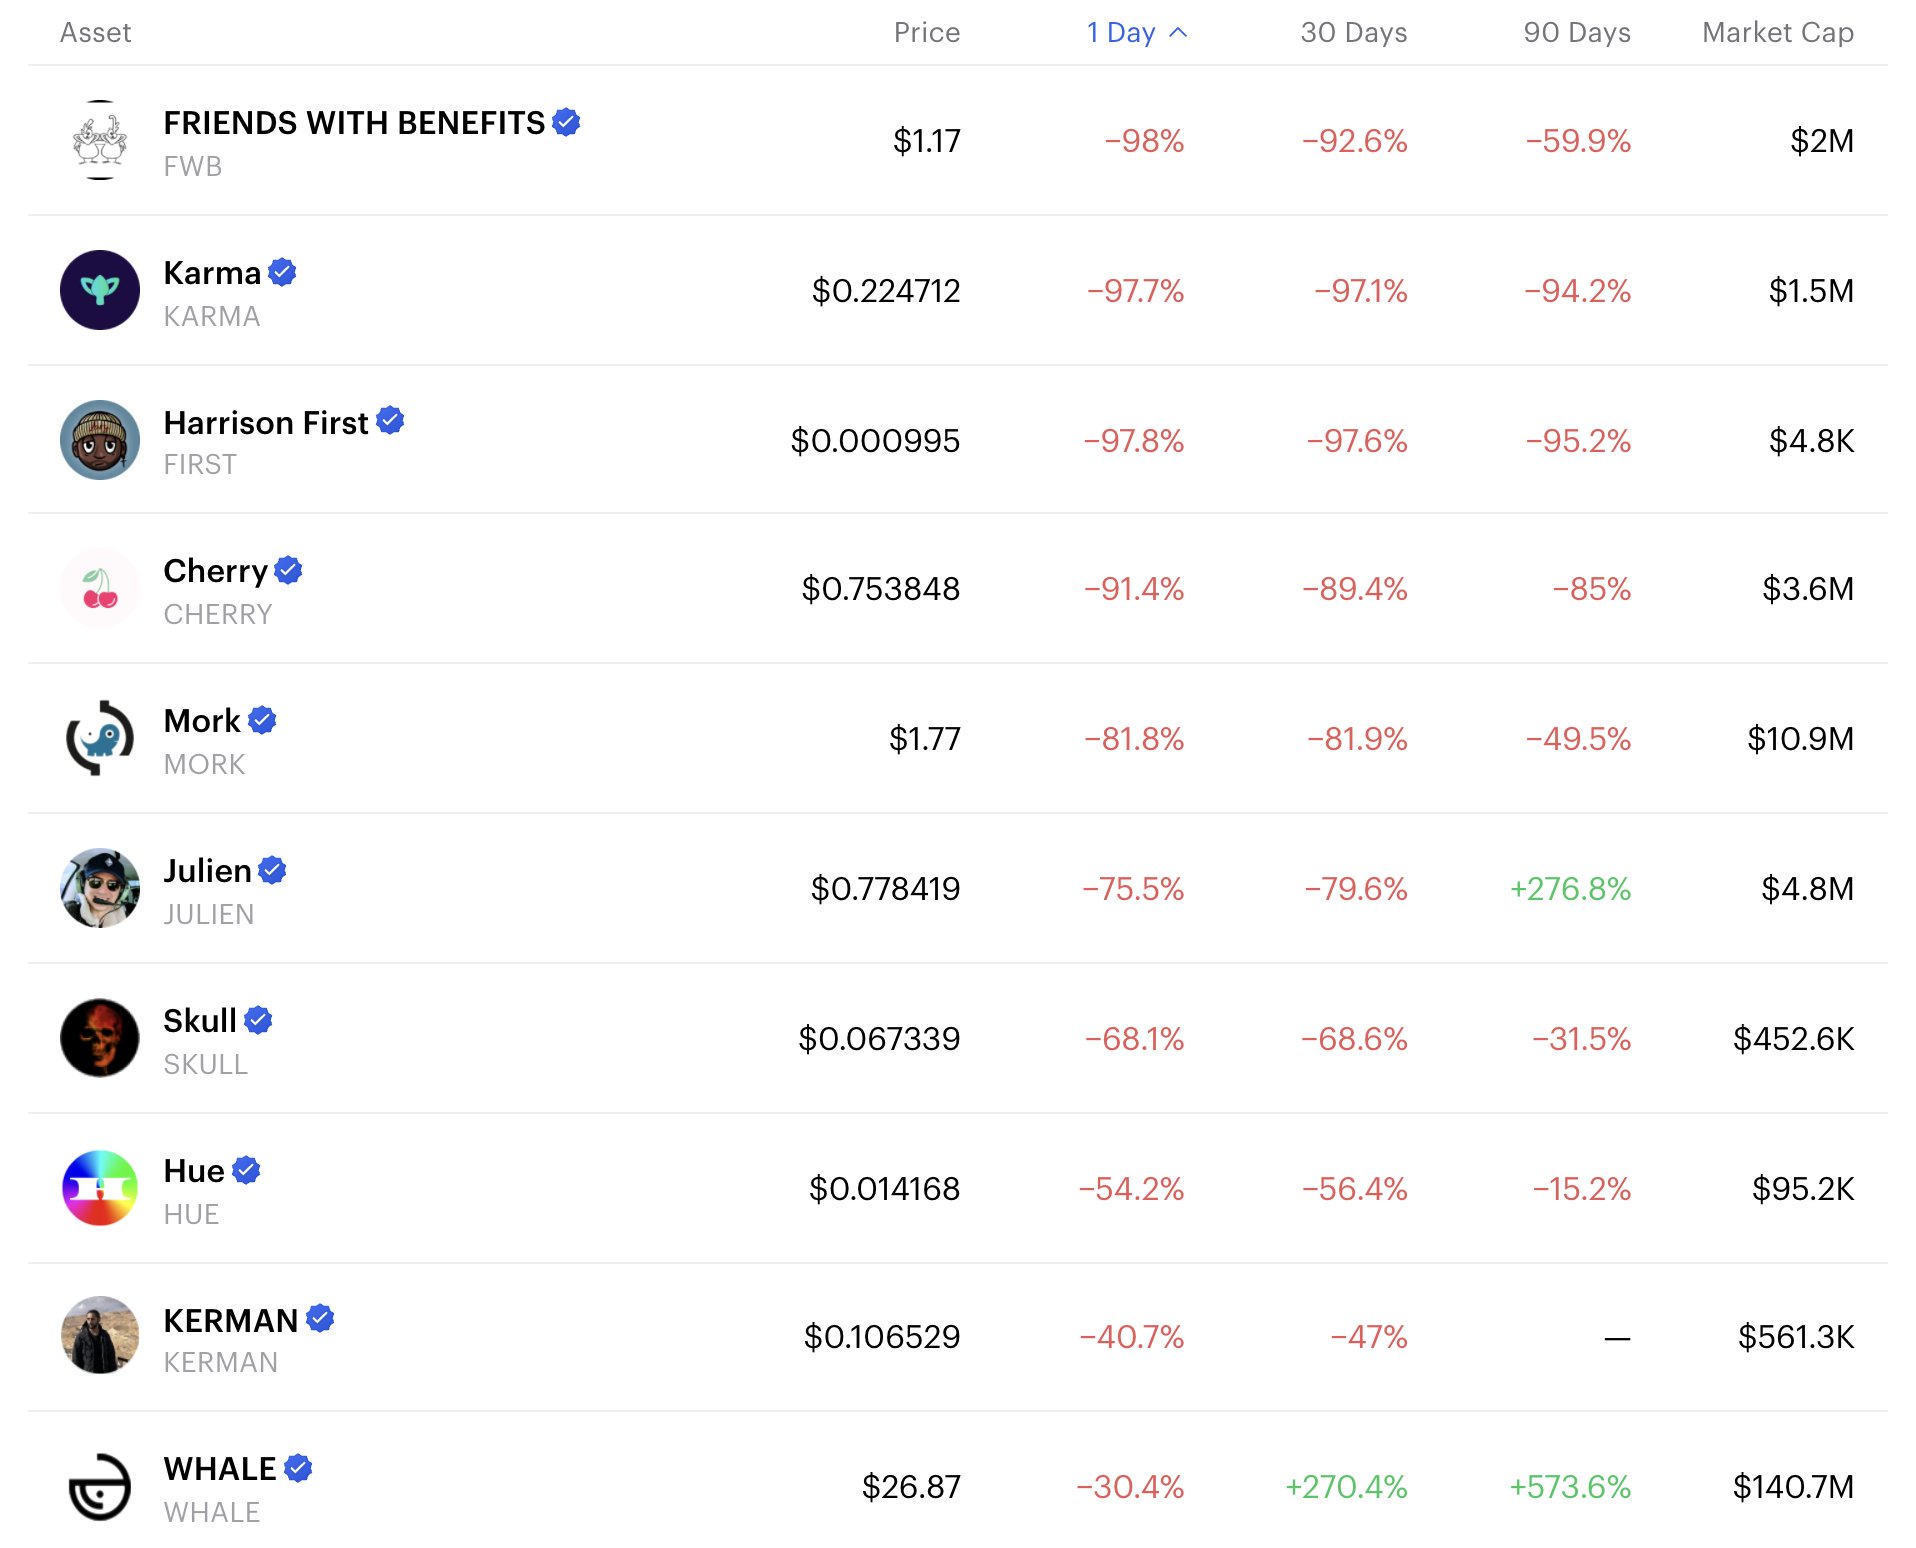Sort table by 90 Days column
The width and height of the screenshot is (1916, 1548).
pos(1576,33)
